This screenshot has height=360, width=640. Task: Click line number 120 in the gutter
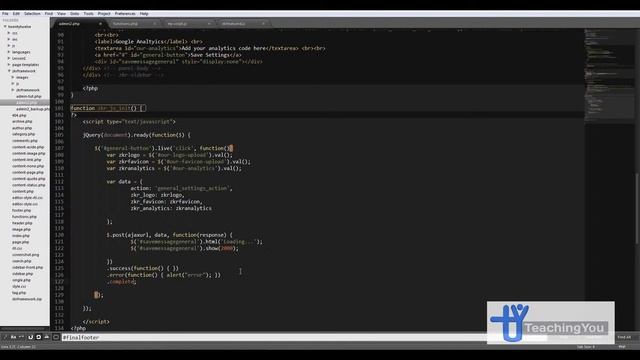[x=60, y=235]
